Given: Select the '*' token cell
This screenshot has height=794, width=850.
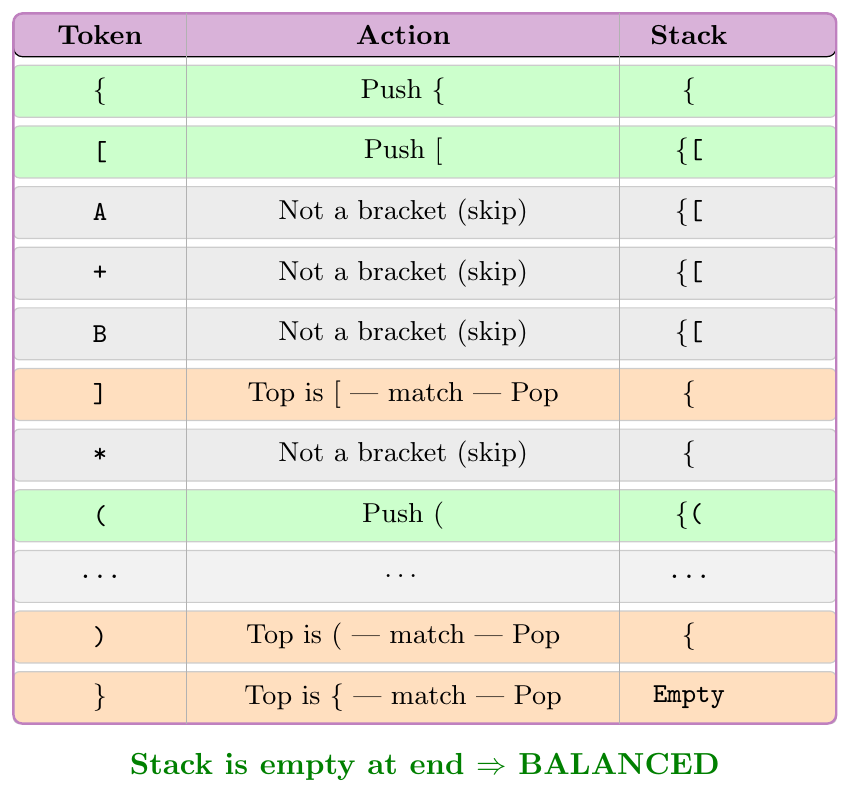Looking at the screenshot, I should pyautogui.click(x=100, y=454).
